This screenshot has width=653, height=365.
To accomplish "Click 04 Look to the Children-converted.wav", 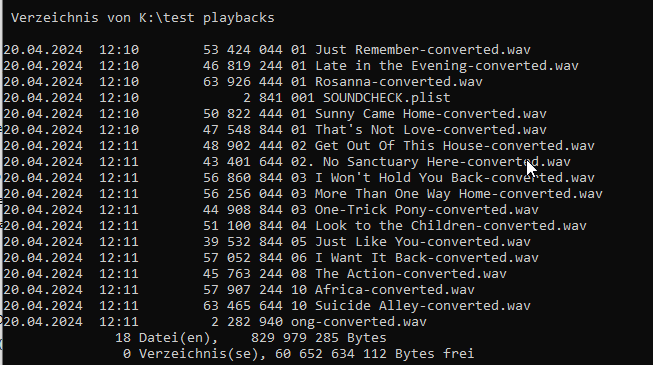I will pos(439,226).
